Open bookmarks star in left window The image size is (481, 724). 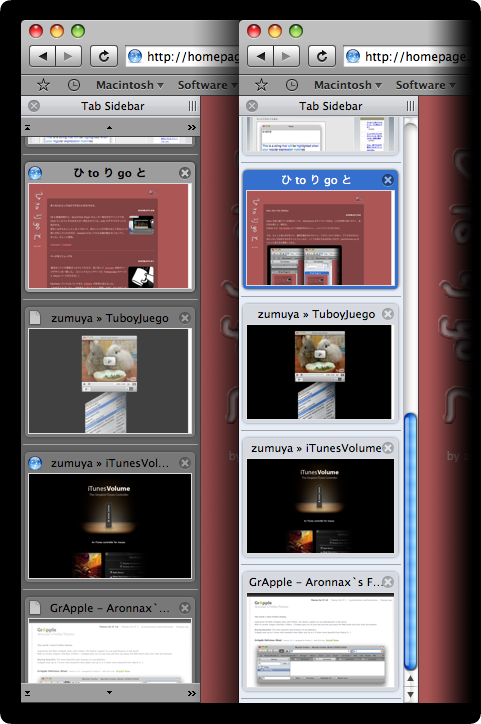[x=43, y=85]
